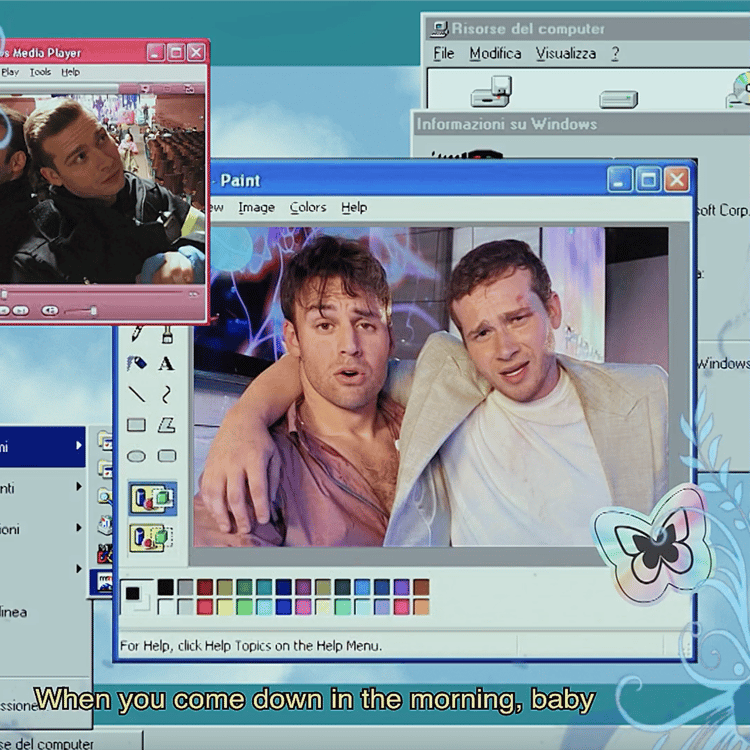
Task: Pick the Text tool marked A
Action: 166,364
